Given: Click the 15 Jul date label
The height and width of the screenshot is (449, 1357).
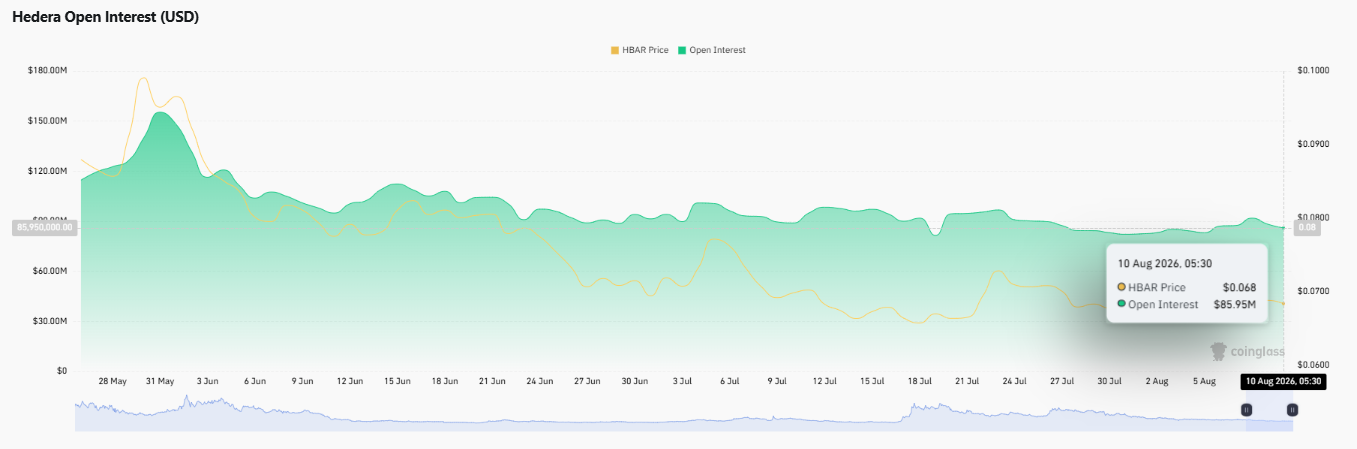Looking at the screenshot, I should click(873, 381).
